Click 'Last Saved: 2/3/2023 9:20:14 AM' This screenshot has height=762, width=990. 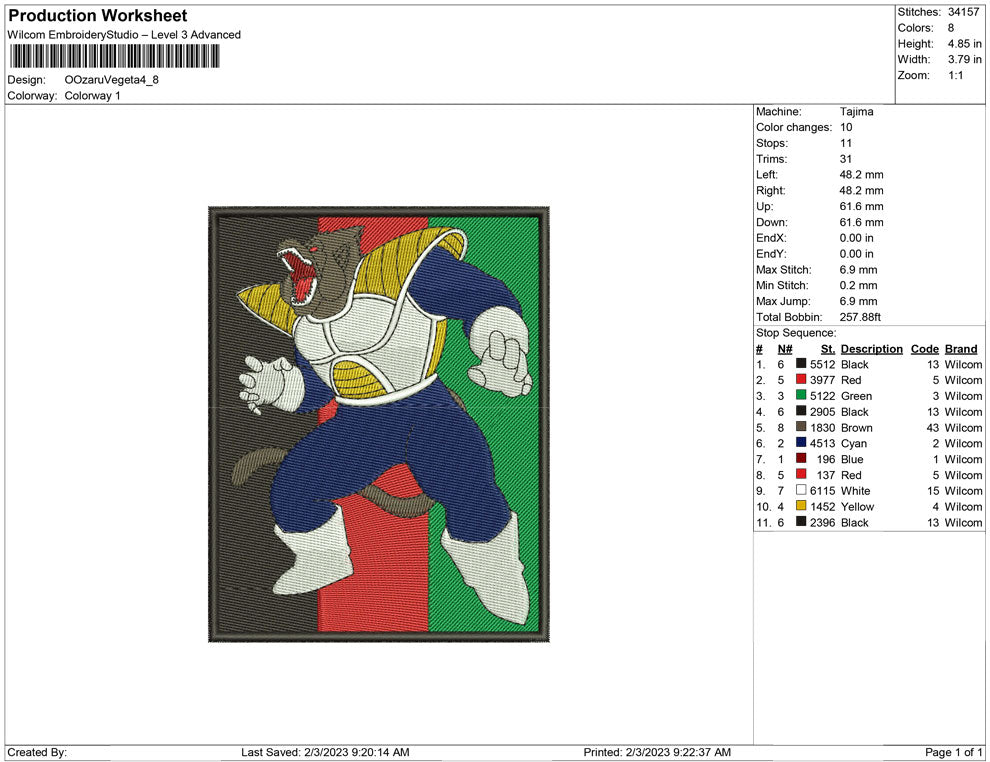[325, 752]
